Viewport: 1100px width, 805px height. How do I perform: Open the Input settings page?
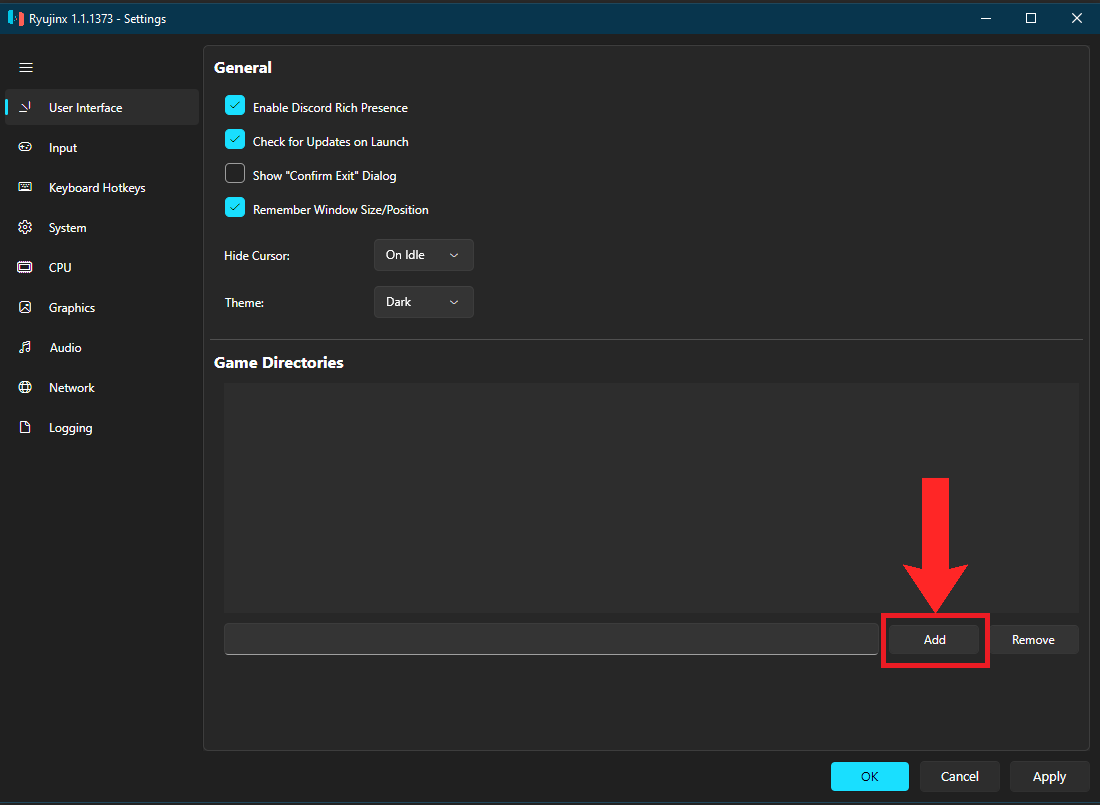[102, 147]
